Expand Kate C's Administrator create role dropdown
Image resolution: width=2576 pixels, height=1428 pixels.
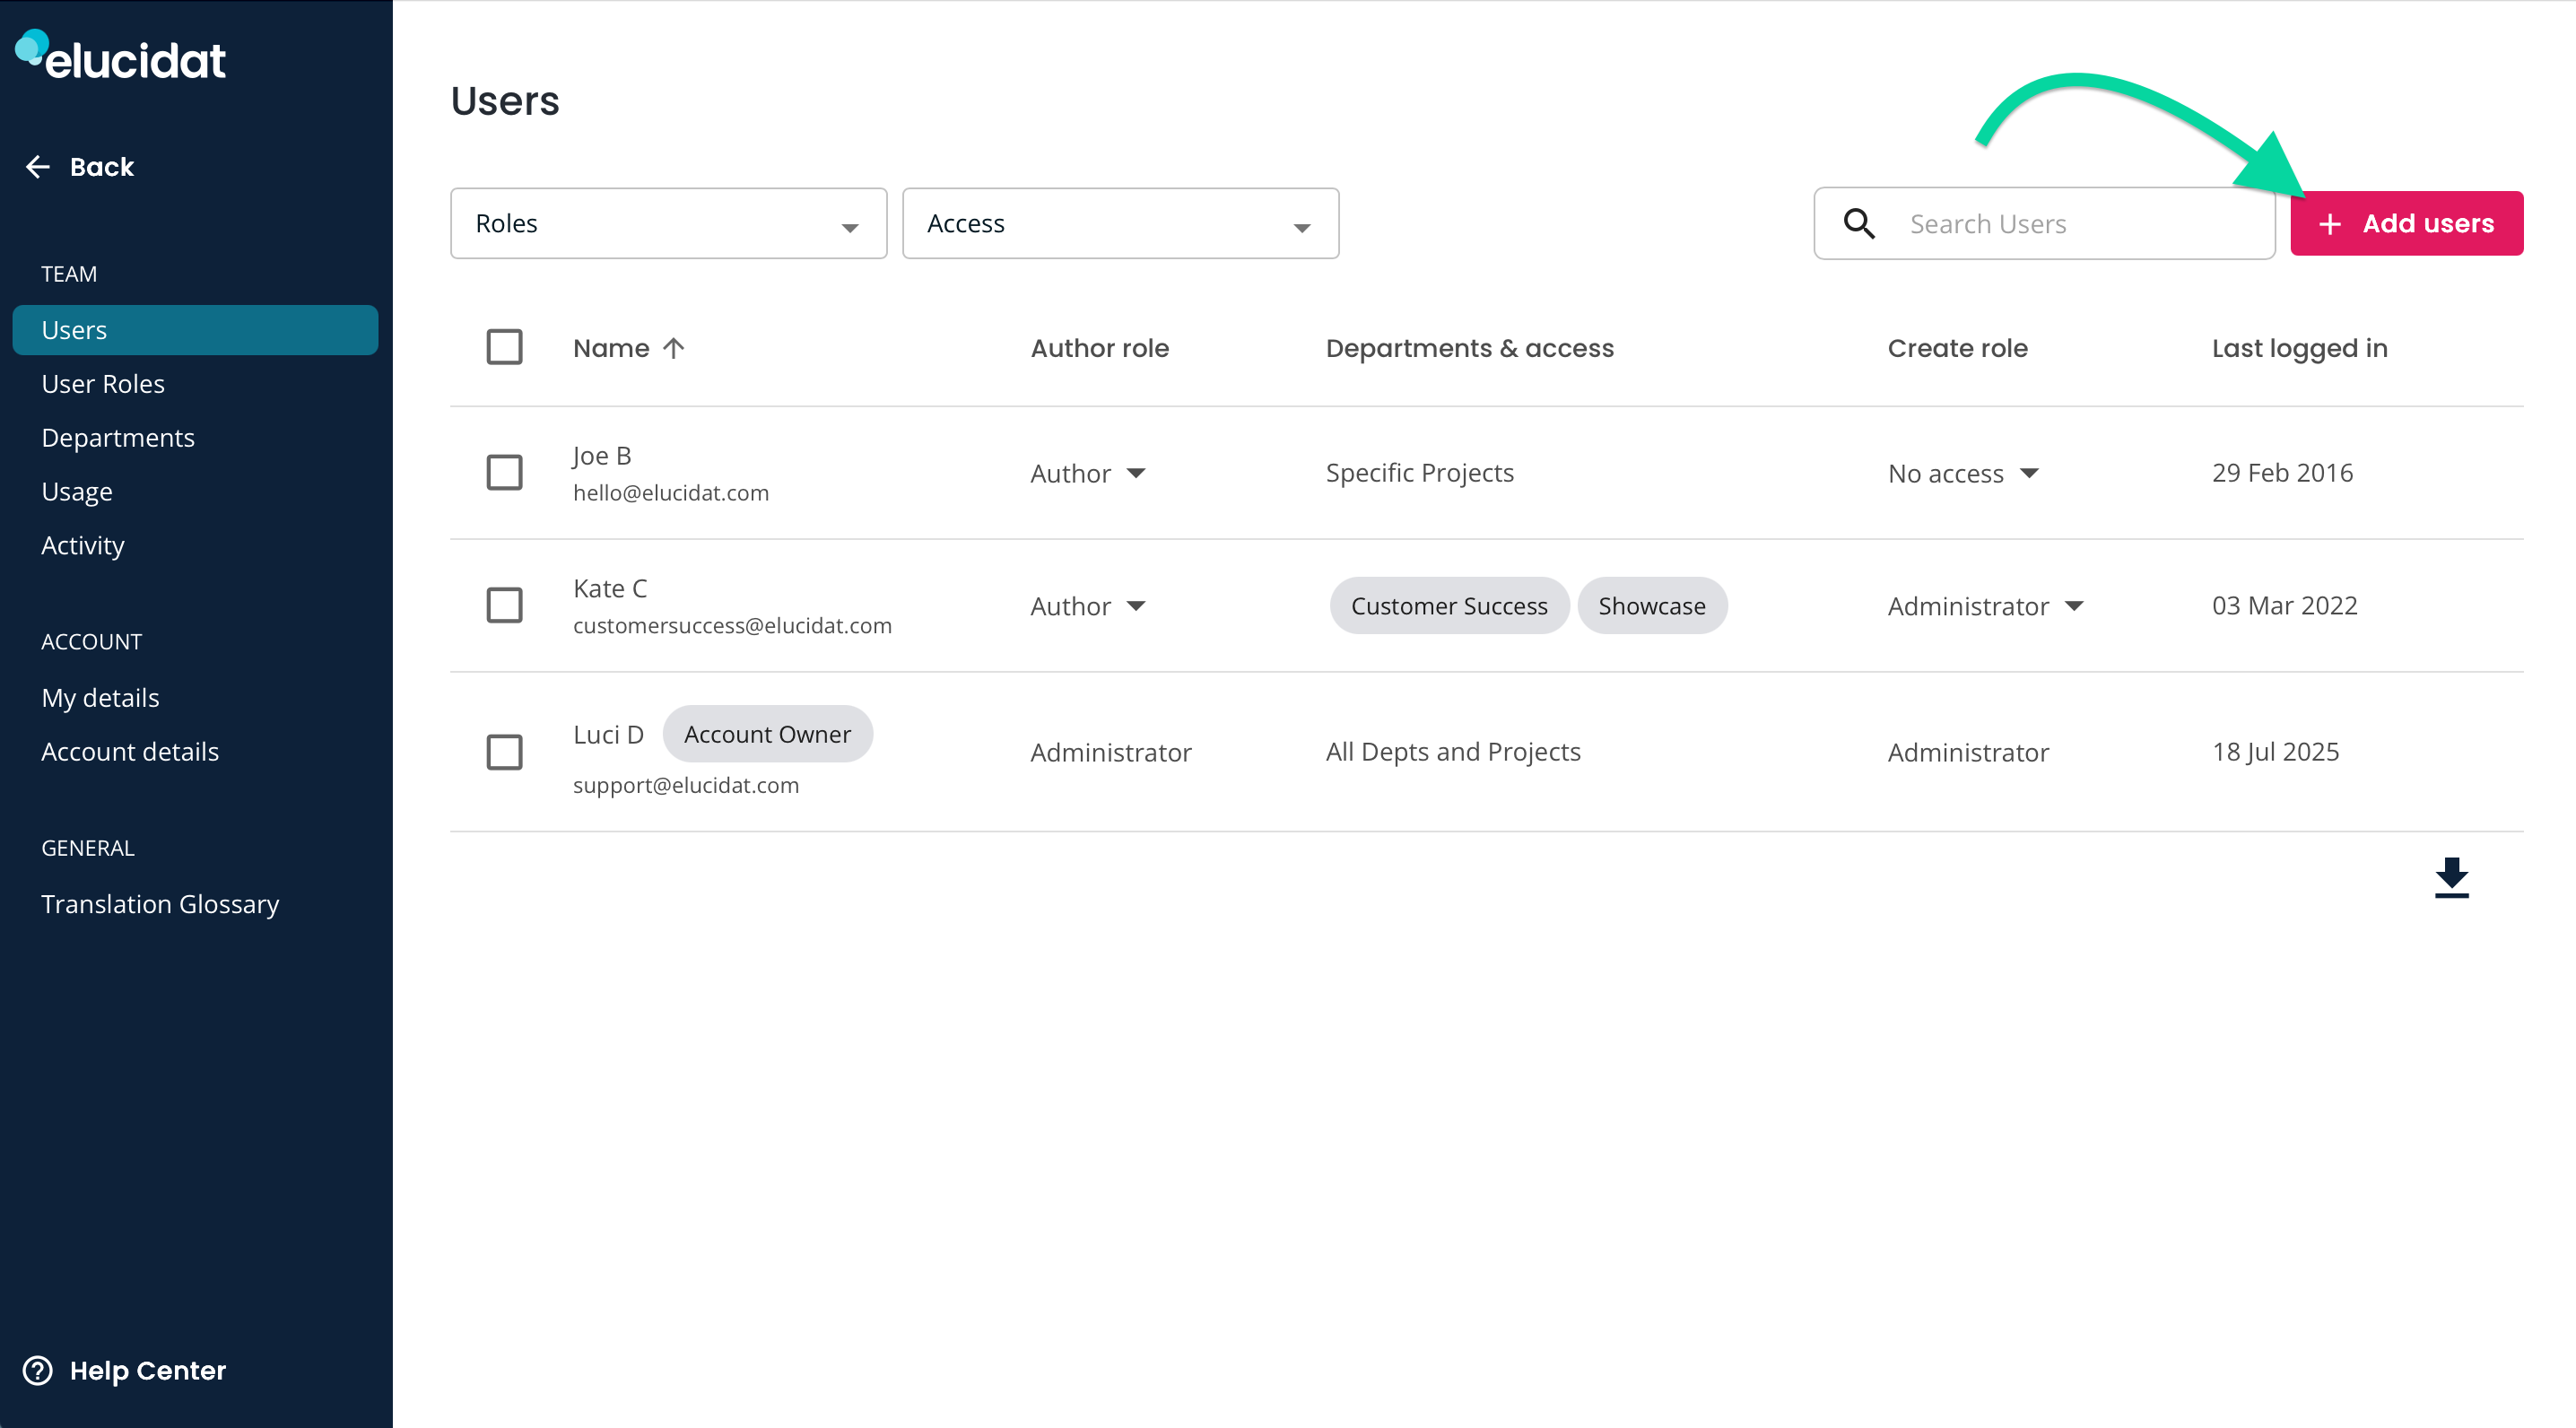click(x=1986, y=606)
